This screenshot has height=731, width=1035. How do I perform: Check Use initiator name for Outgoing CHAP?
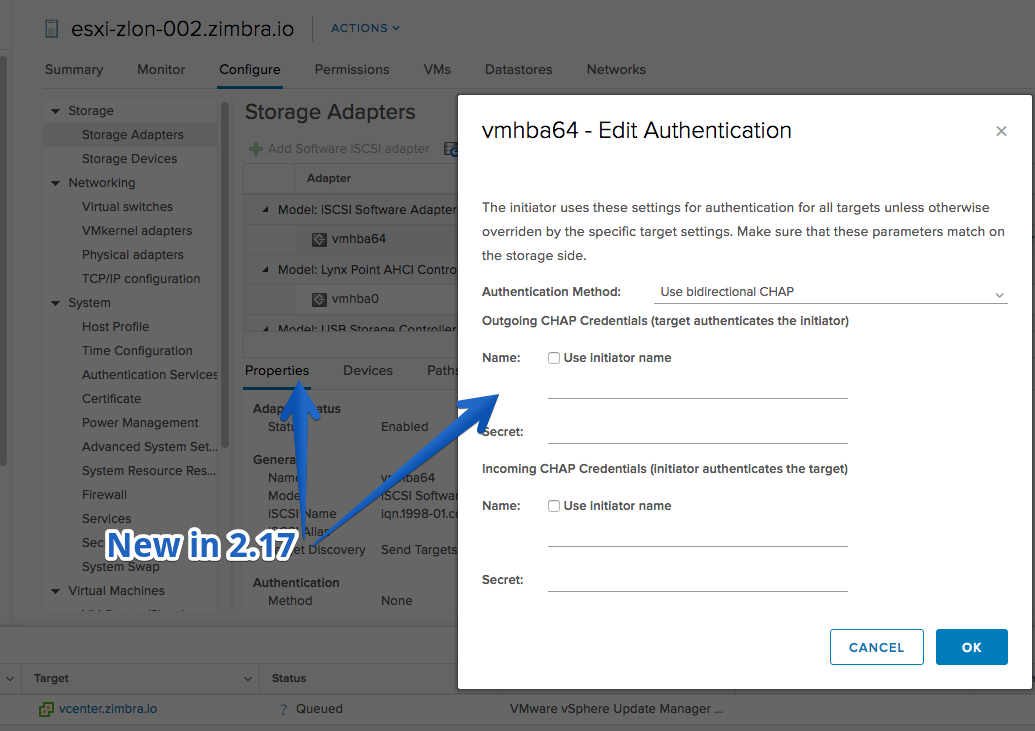[x=554, y=358]
